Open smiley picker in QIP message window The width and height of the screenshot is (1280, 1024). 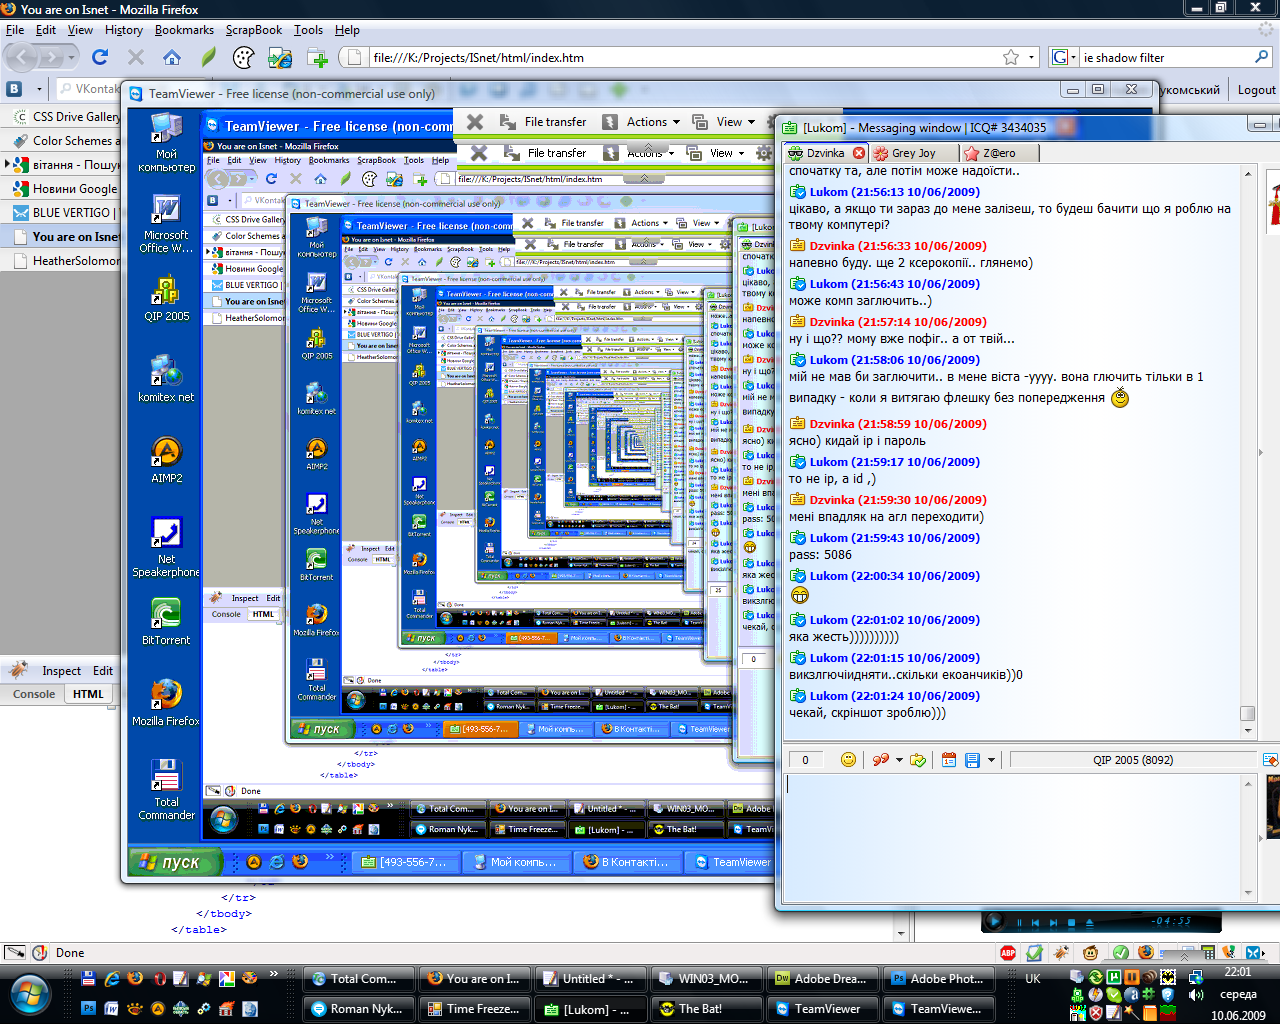(x=848, y=760)
